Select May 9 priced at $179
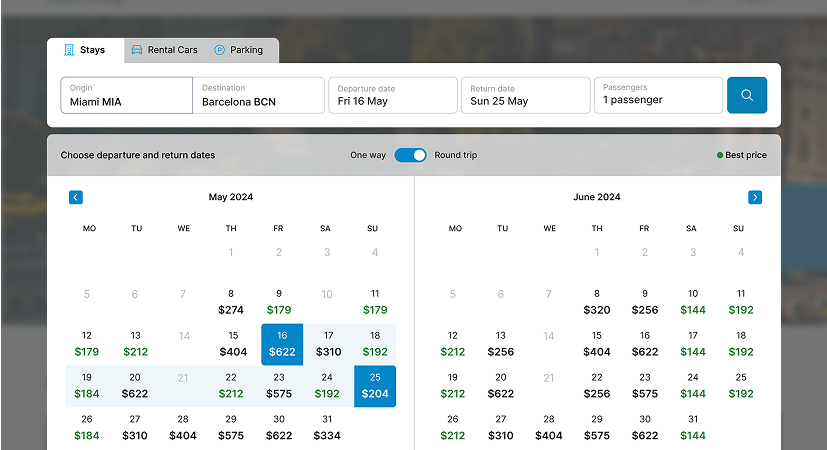Image resolution: width=827 pixels, height=450 pixels. 279,302
